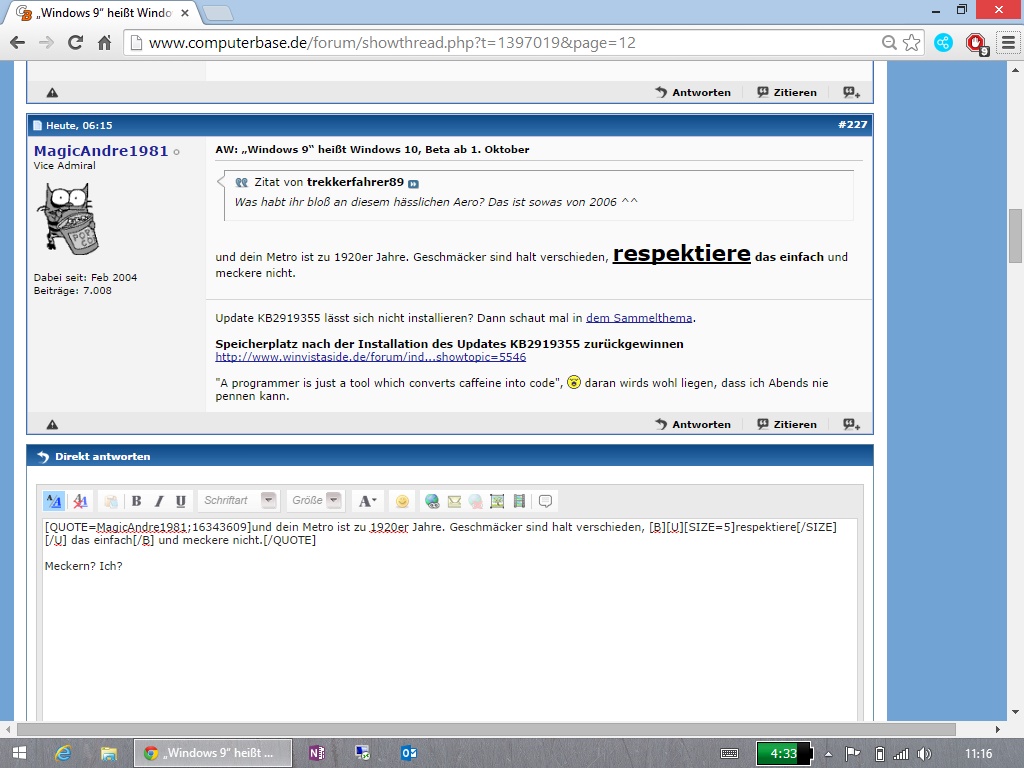Screen dimensions: 1024x768
Task: Bookmark this page with the star icon
Action: point(912,43)
